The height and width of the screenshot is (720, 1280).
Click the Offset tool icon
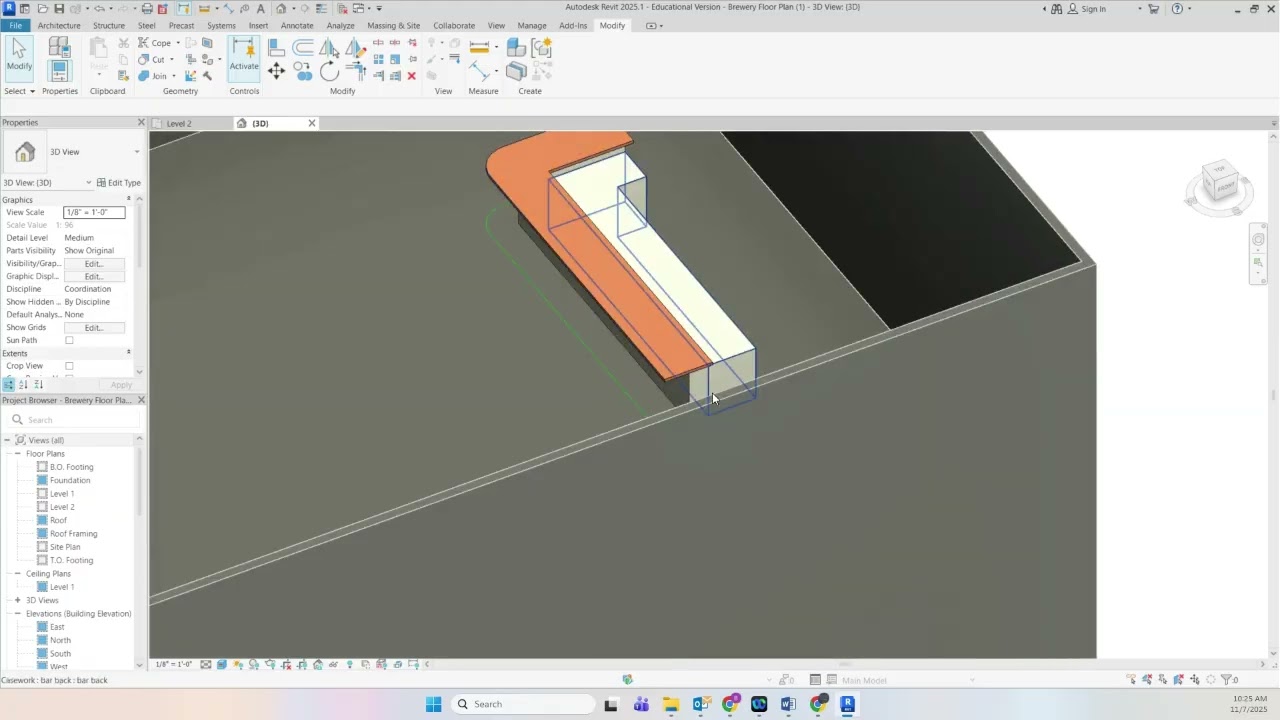303,47
